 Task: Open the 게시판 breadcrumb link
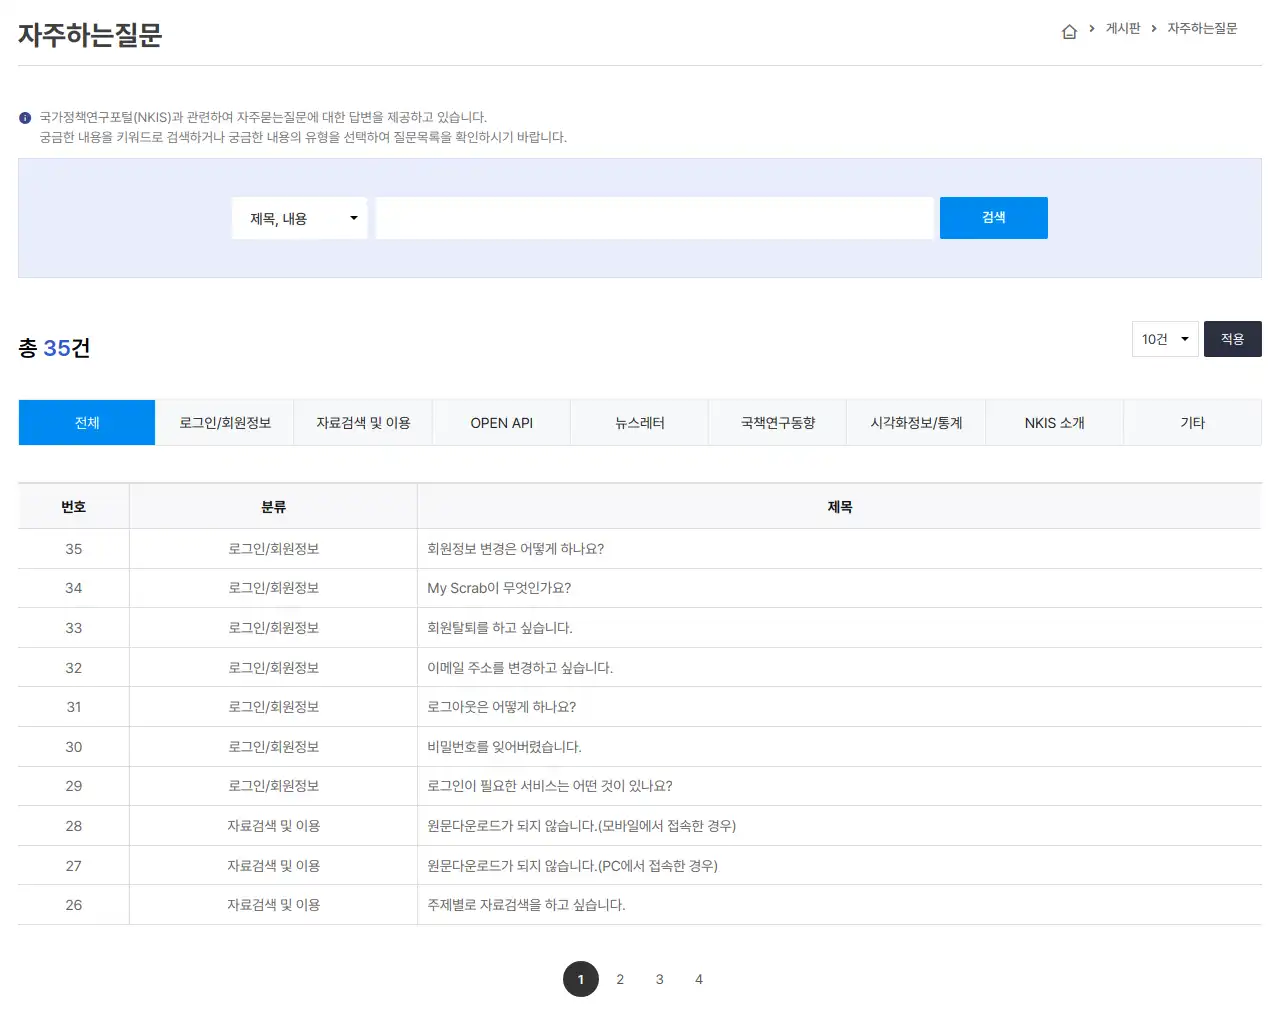click(x=1121, y=29)
